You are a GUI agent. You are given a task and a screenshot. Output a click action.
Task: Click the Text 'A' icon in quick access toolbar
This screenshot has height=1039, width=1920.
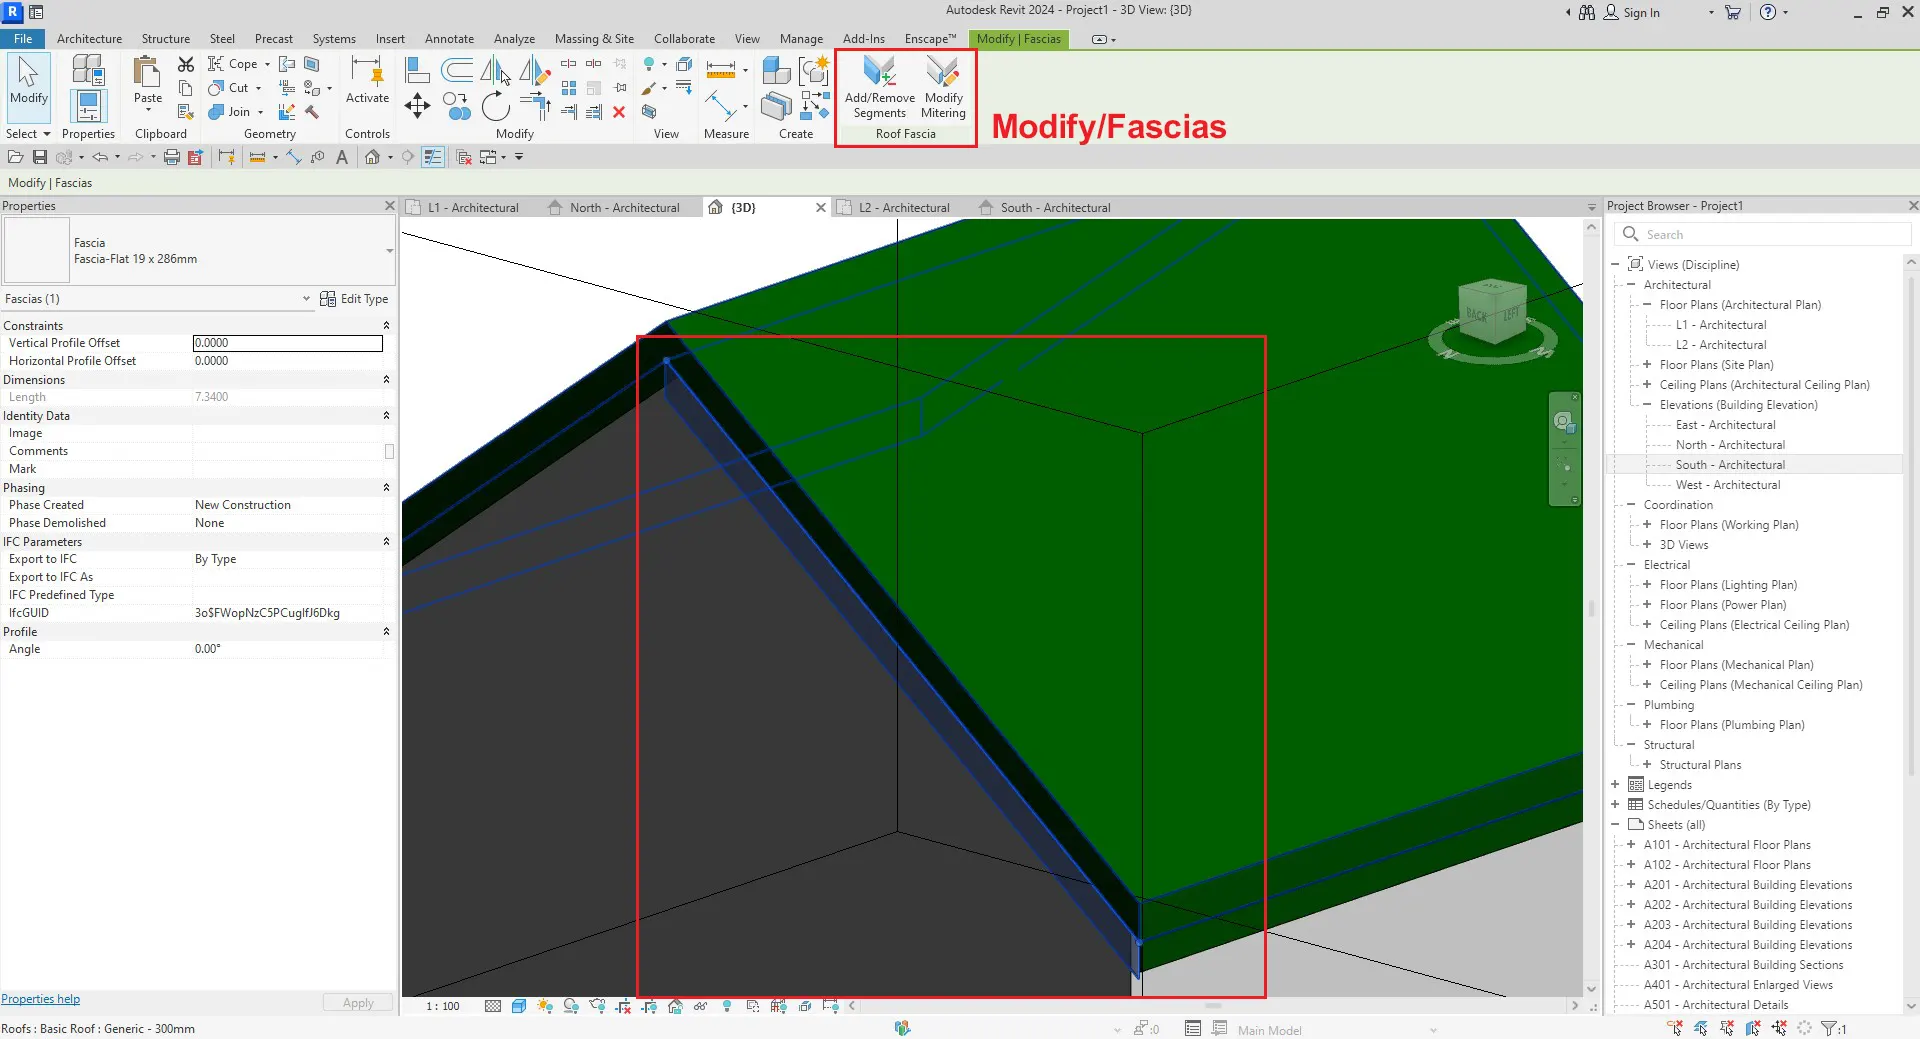[x=342, y=157]
